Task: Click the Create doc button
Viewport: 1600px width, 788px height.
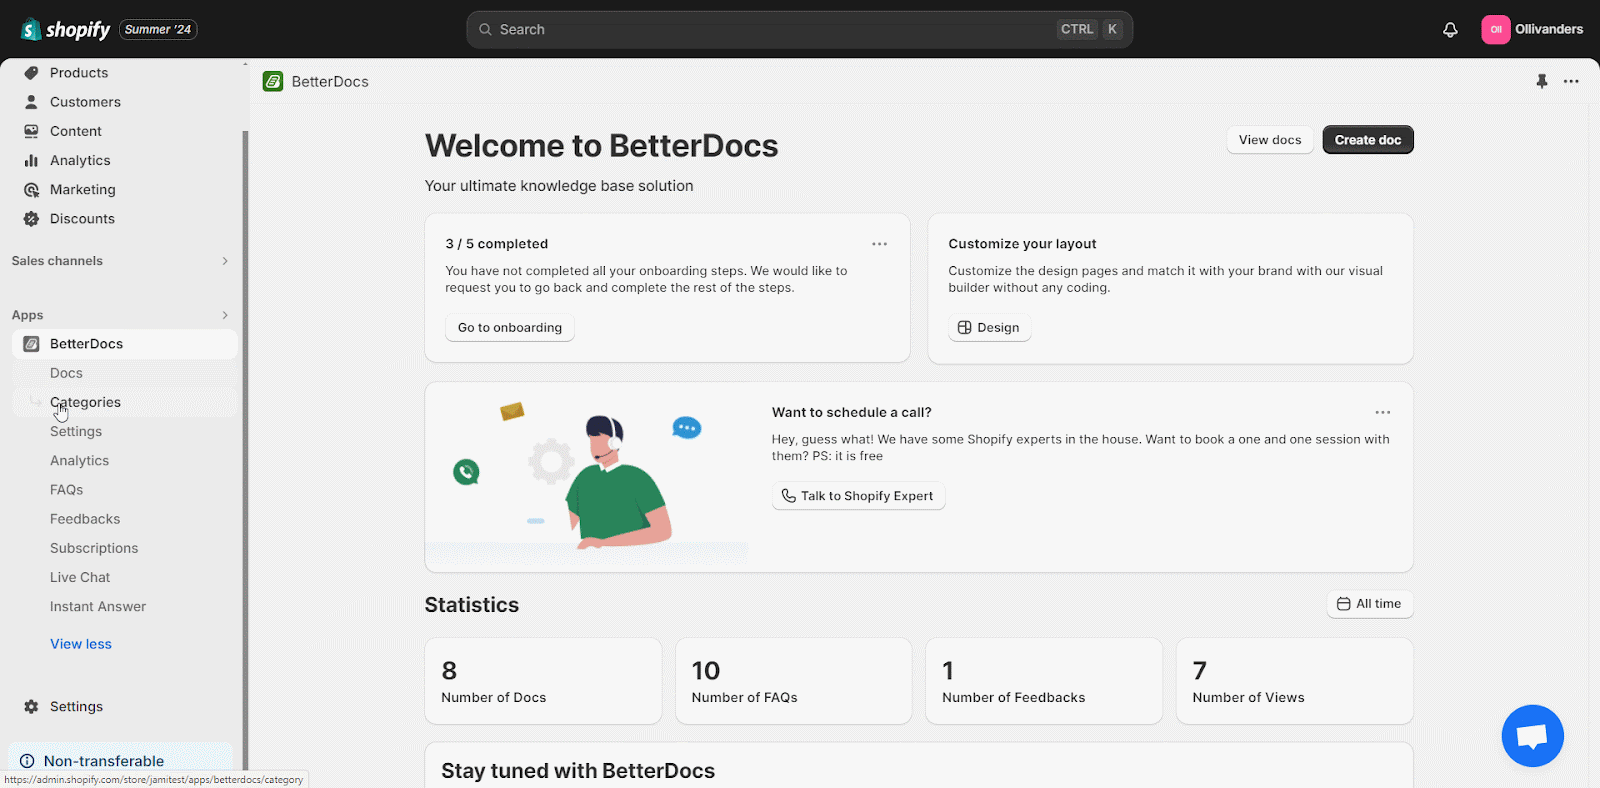Action: pos(1368,140)
